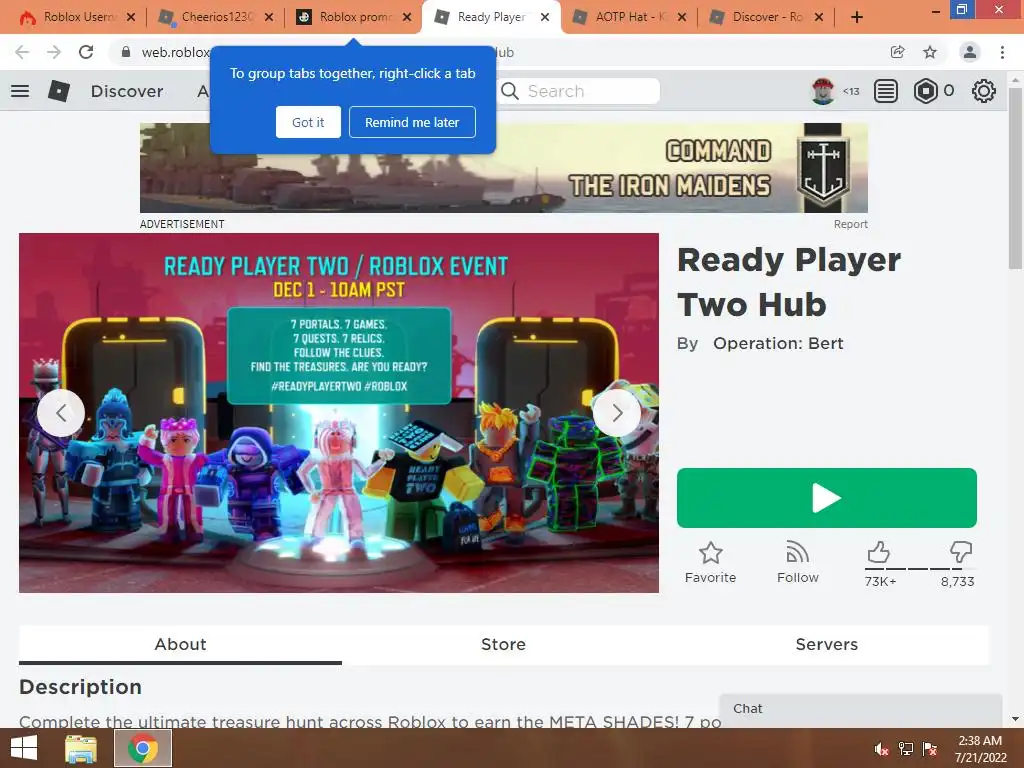The width and height of the screenshot is (1024, 768).
Task: Open Chrome three-dot menu
Action: pyautogui.click(x=1002, y=52)
